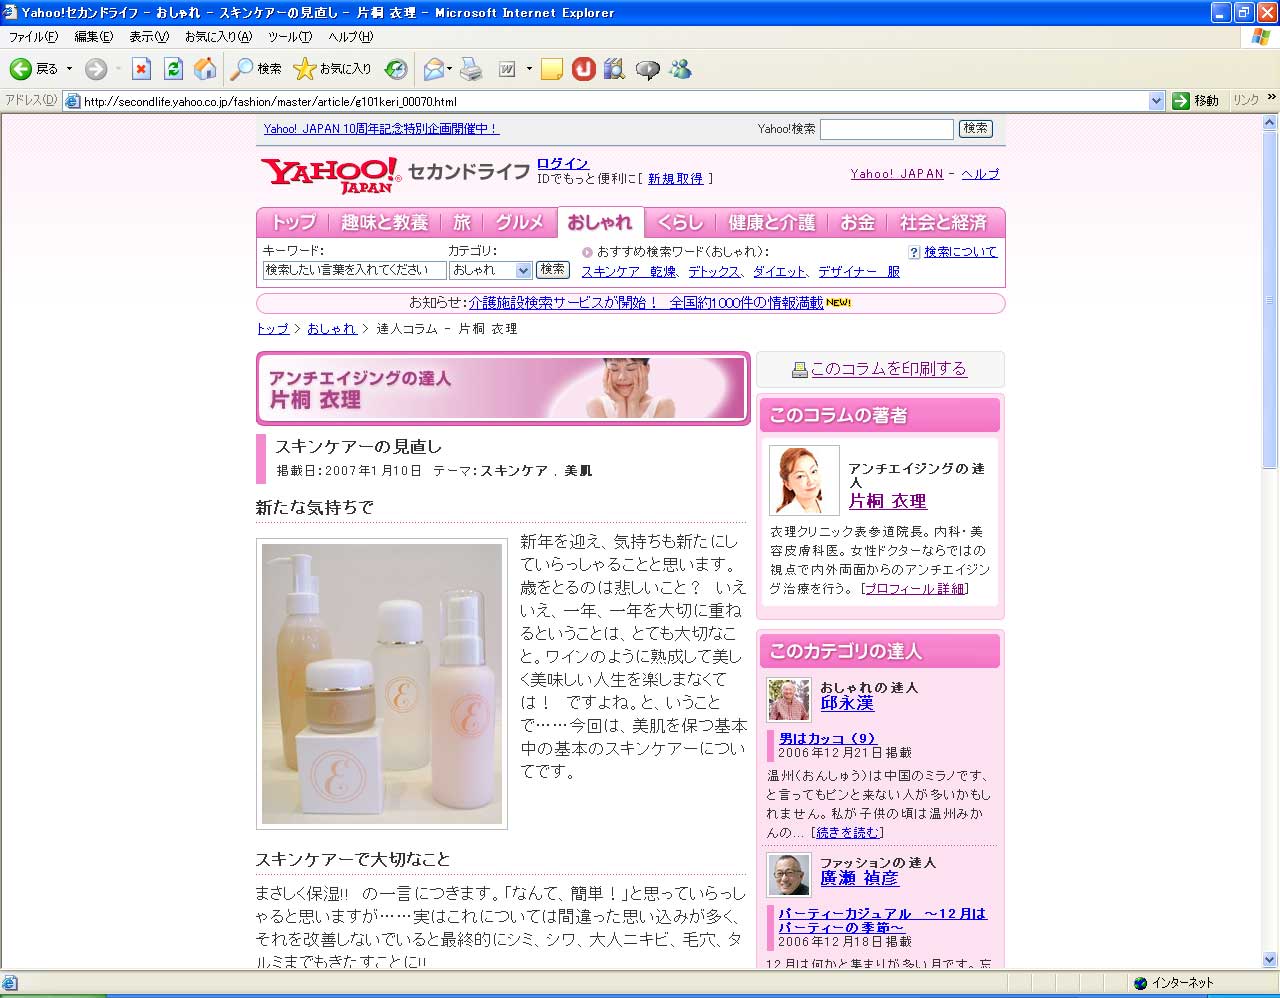
Task: Switch to the グルメ tab
Action: (519, 222)
